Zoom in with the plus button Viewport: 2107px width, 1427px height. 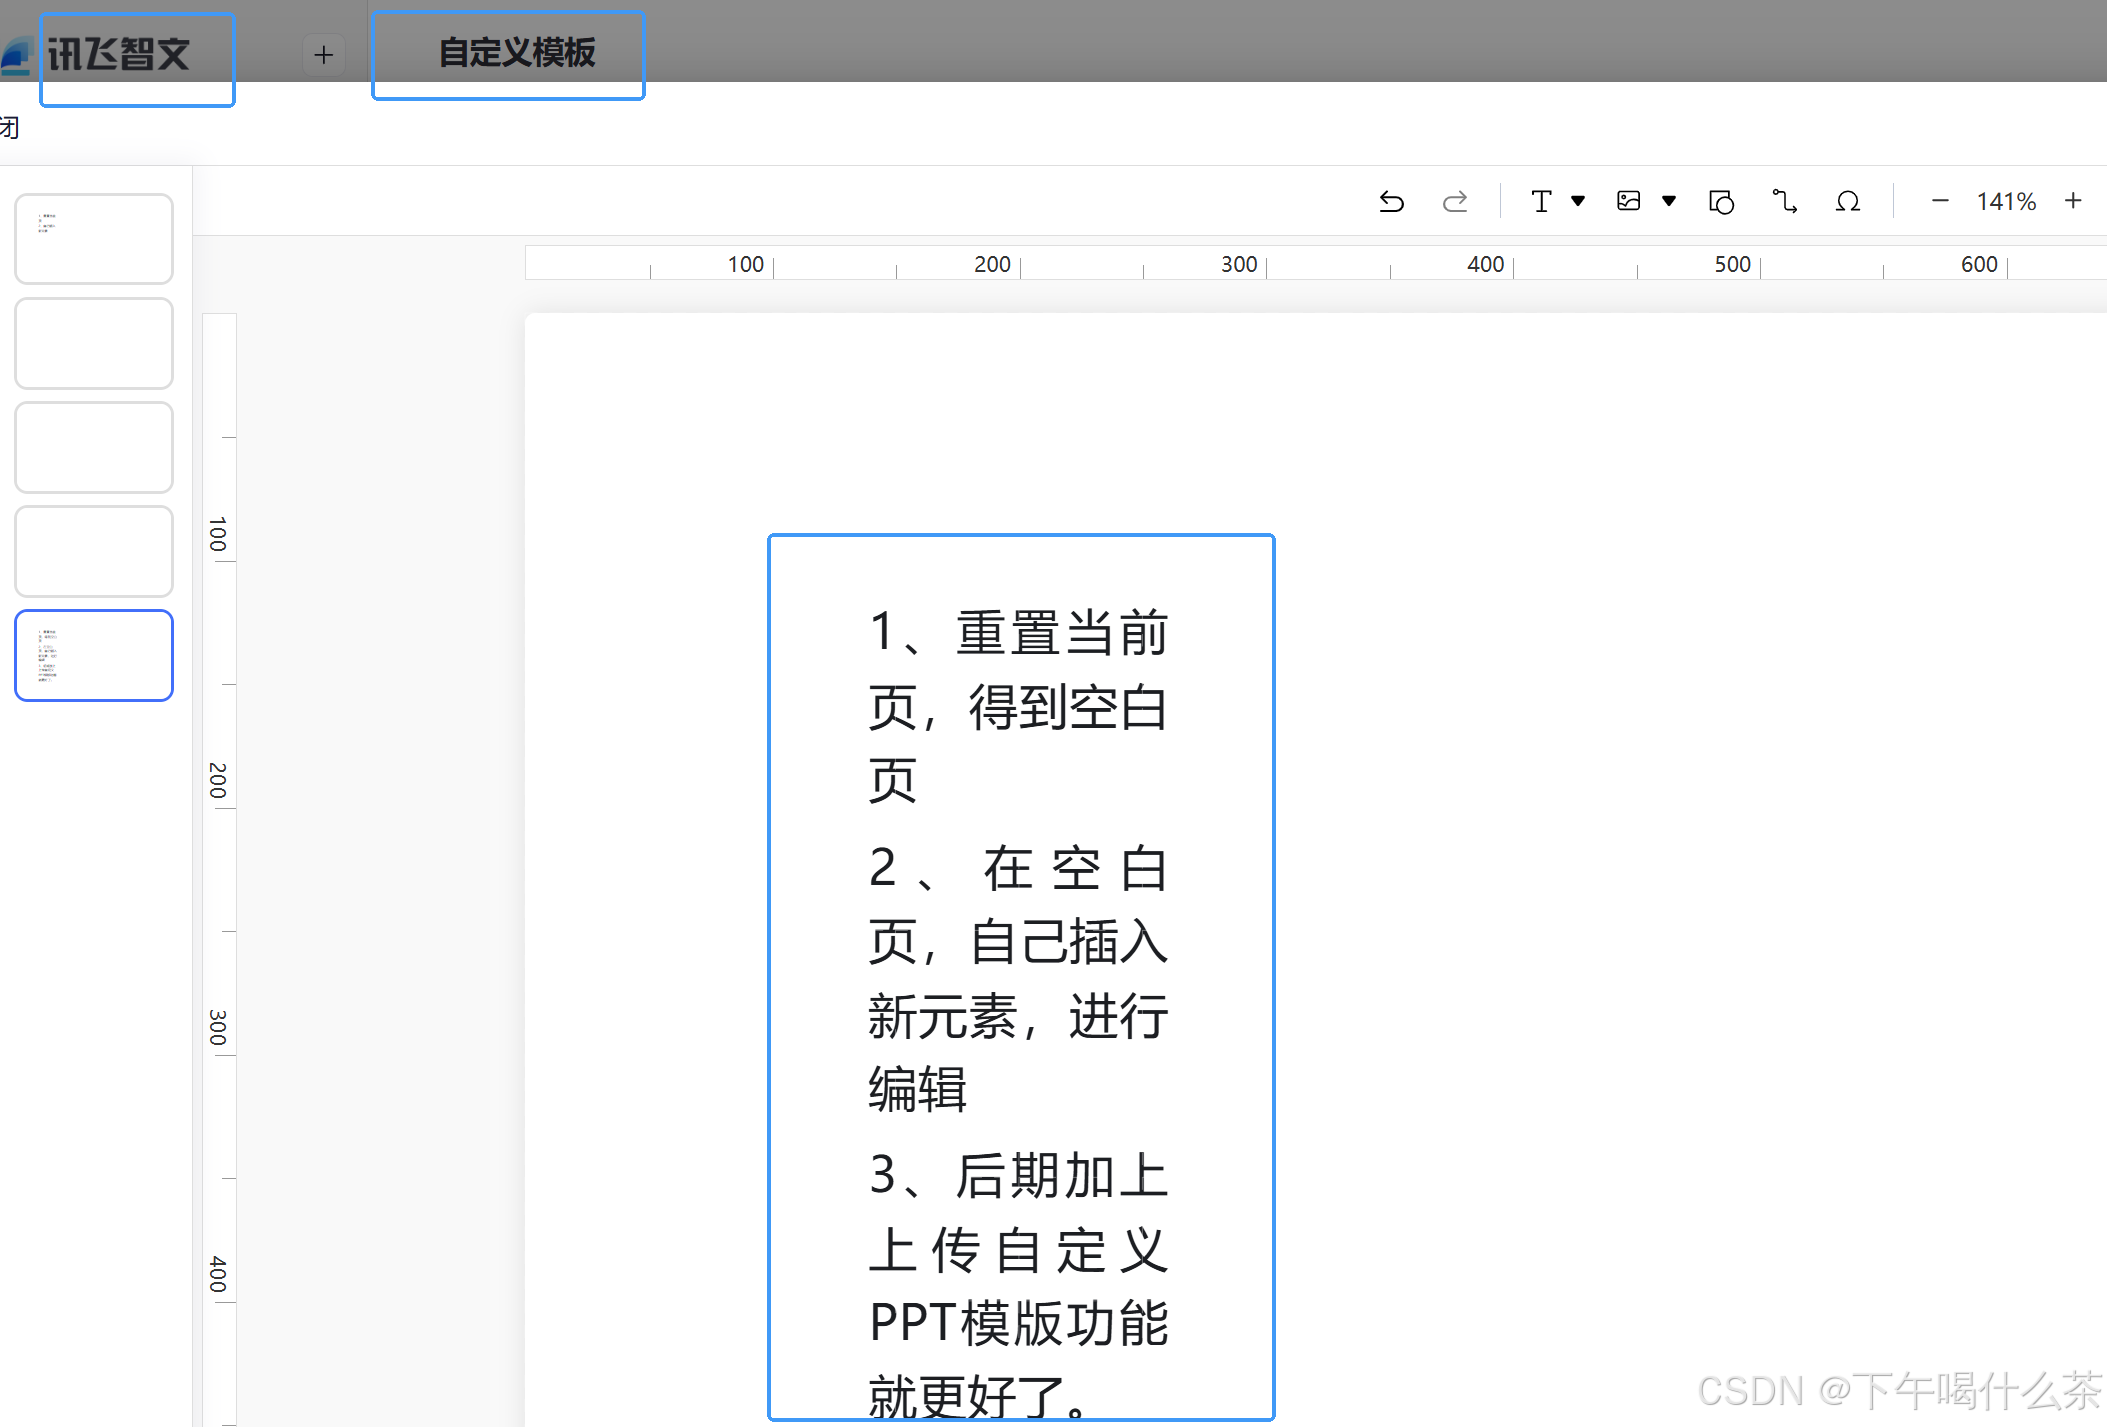[2074, 202]
